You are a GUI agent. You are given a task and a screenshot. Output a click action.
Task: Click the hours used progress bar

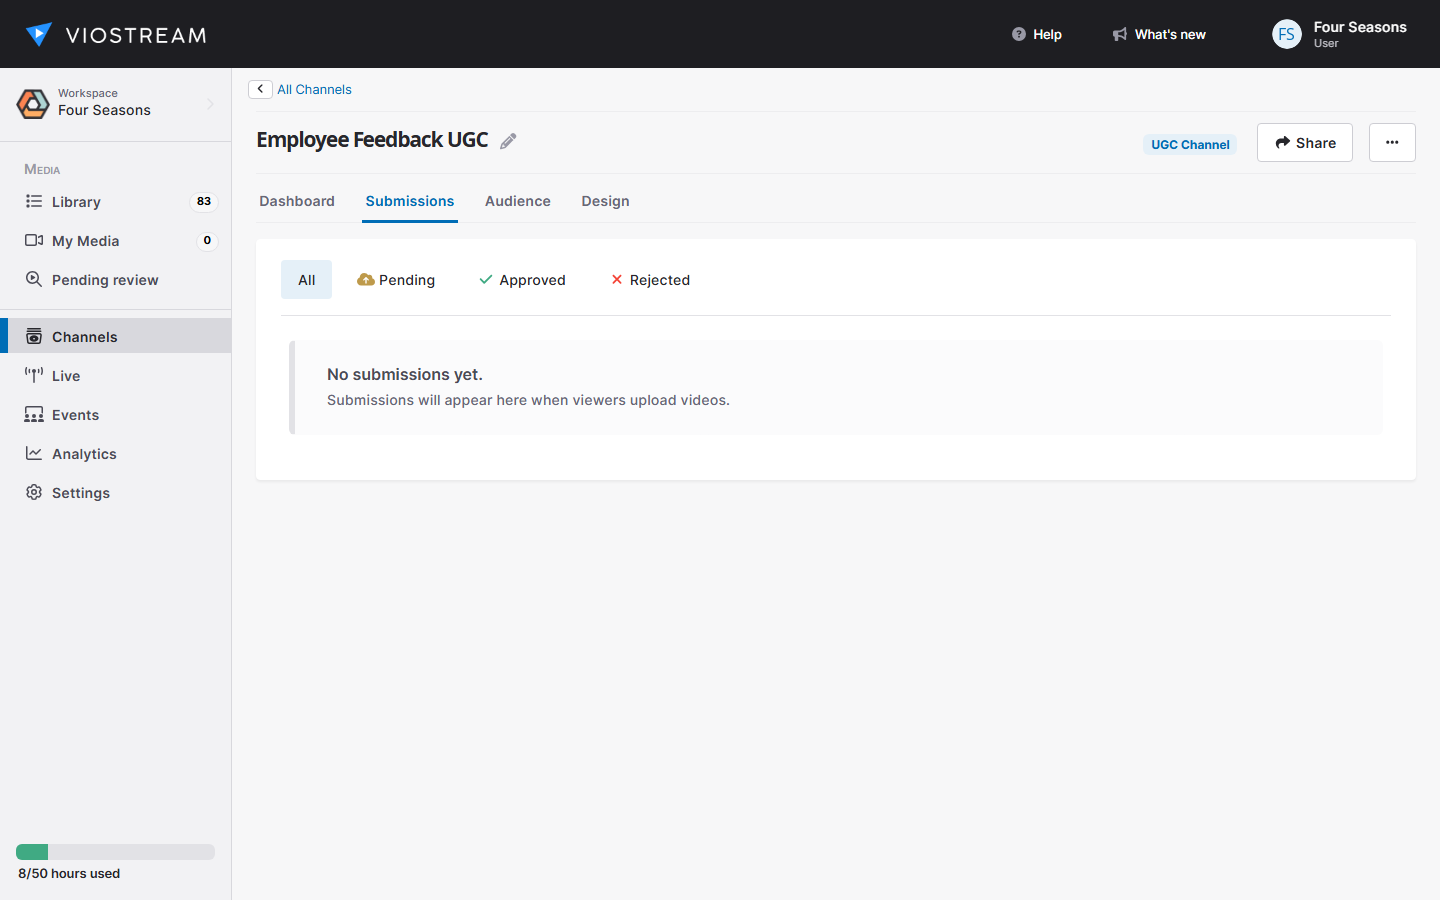pyautogui.click(x=116, y=852)
